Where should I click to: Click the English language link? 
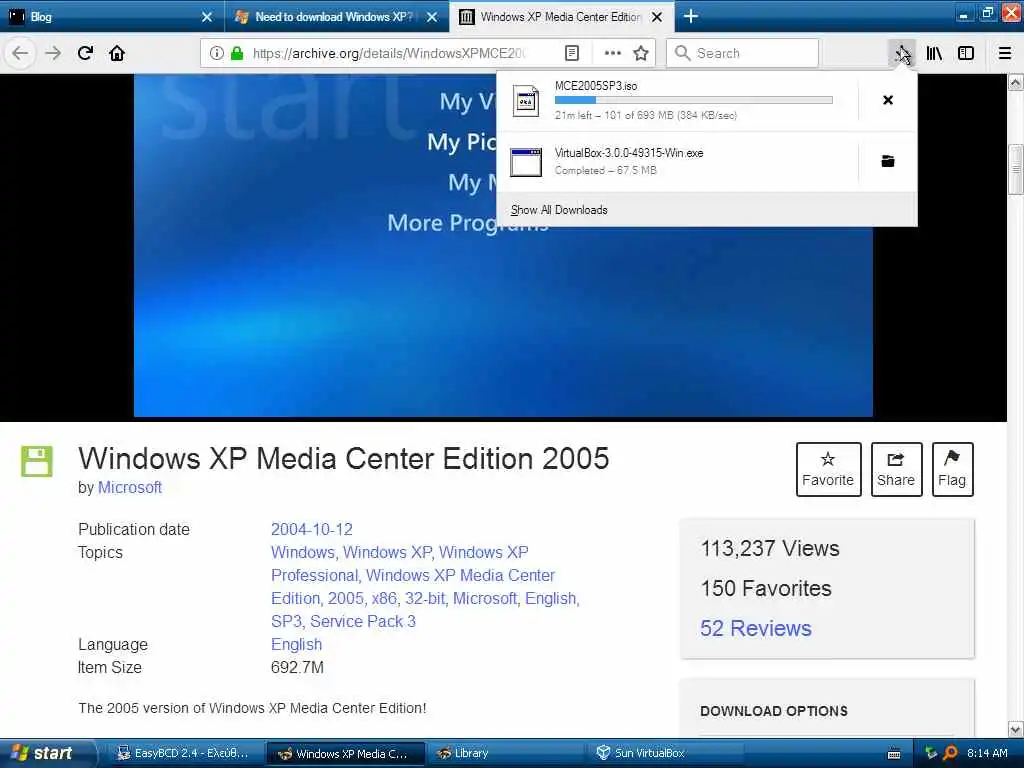296,644
